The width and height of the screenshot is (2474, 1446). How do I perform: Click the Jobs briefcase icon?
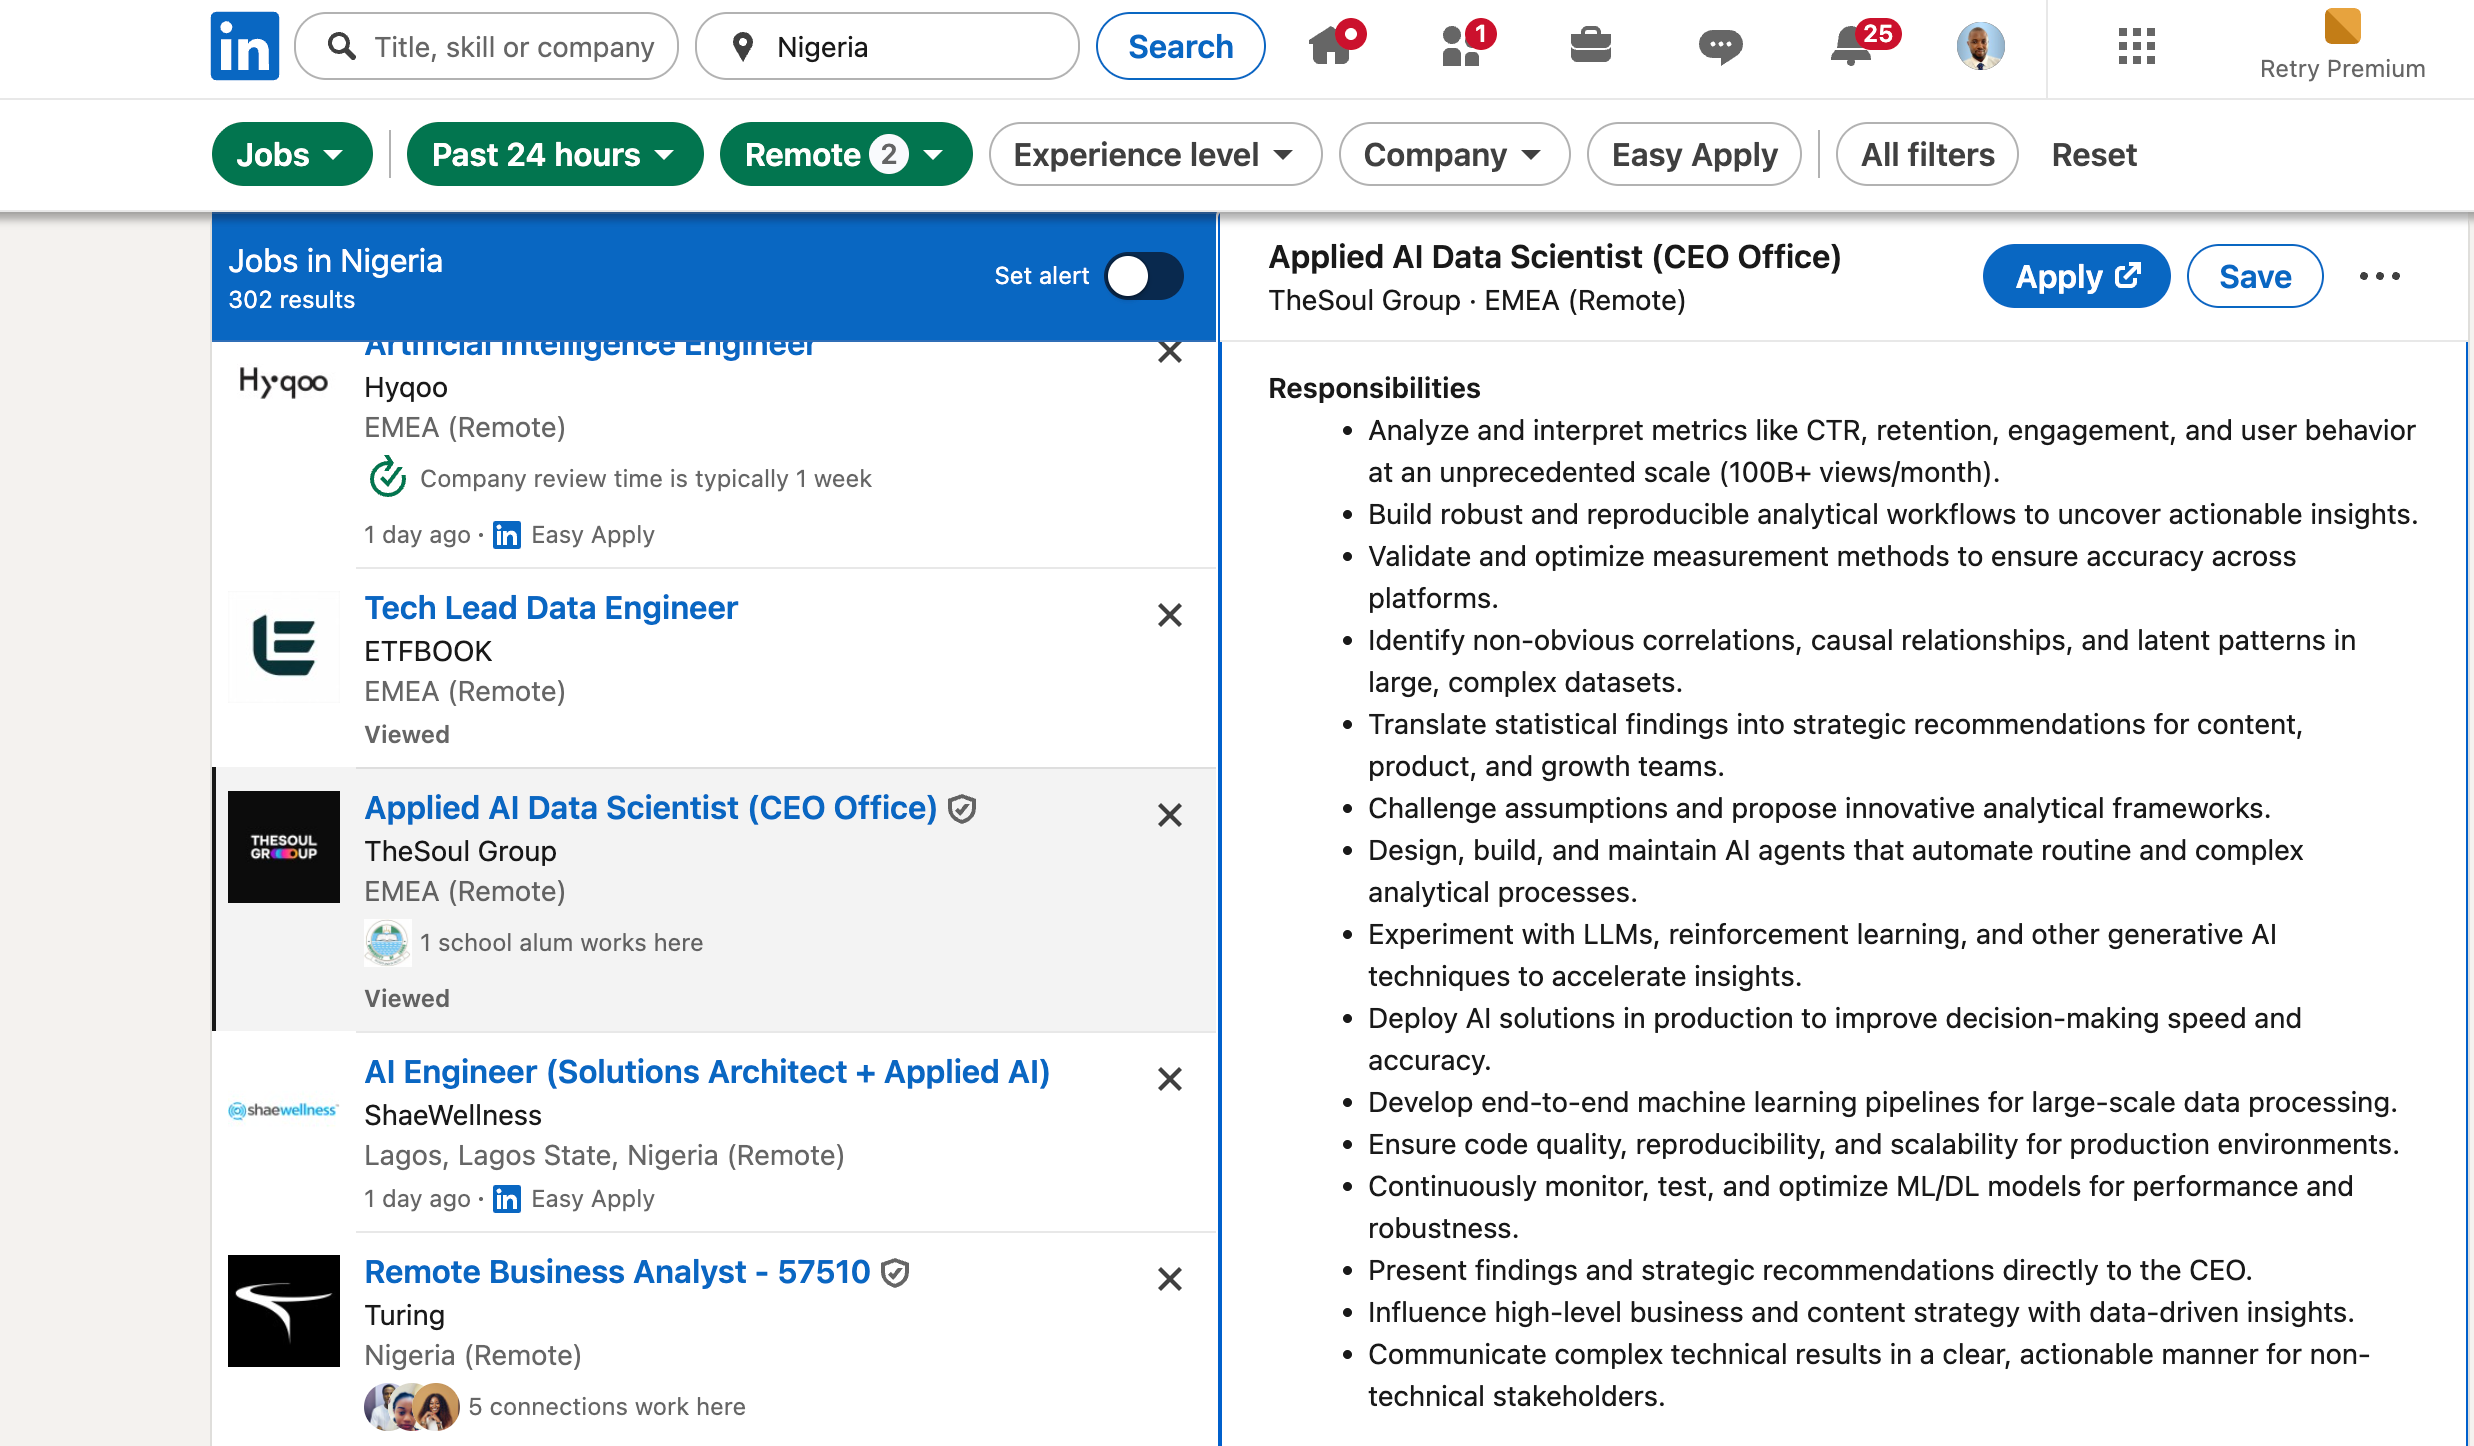click(1590, 46)
